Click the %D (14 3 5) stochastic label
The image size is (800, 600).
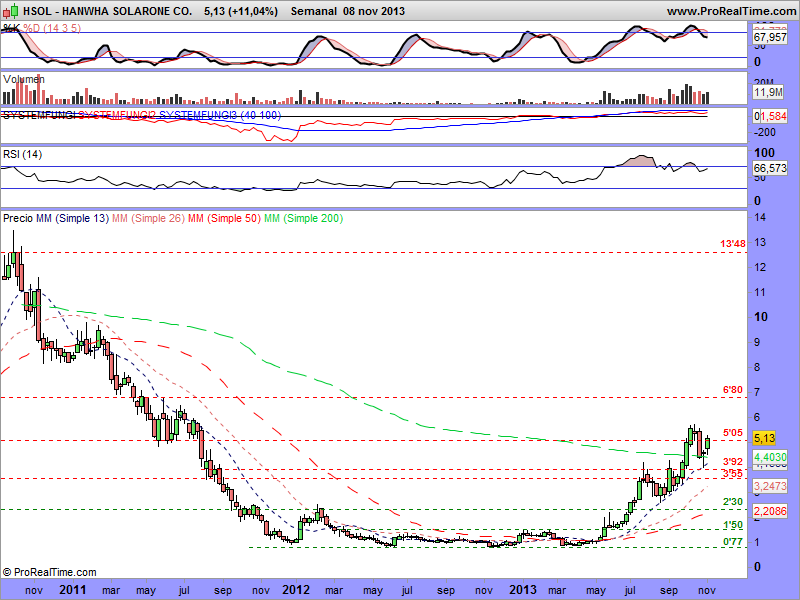point(52,28)
